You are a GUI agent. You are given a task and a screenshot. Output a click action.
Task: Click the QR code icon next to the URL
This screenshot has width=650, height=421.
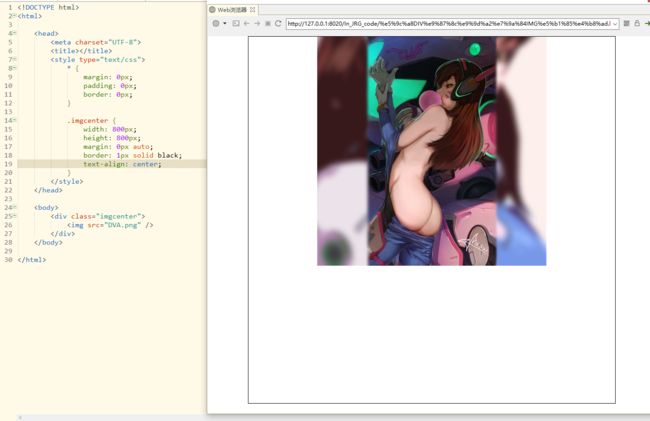tap(626, 23)
